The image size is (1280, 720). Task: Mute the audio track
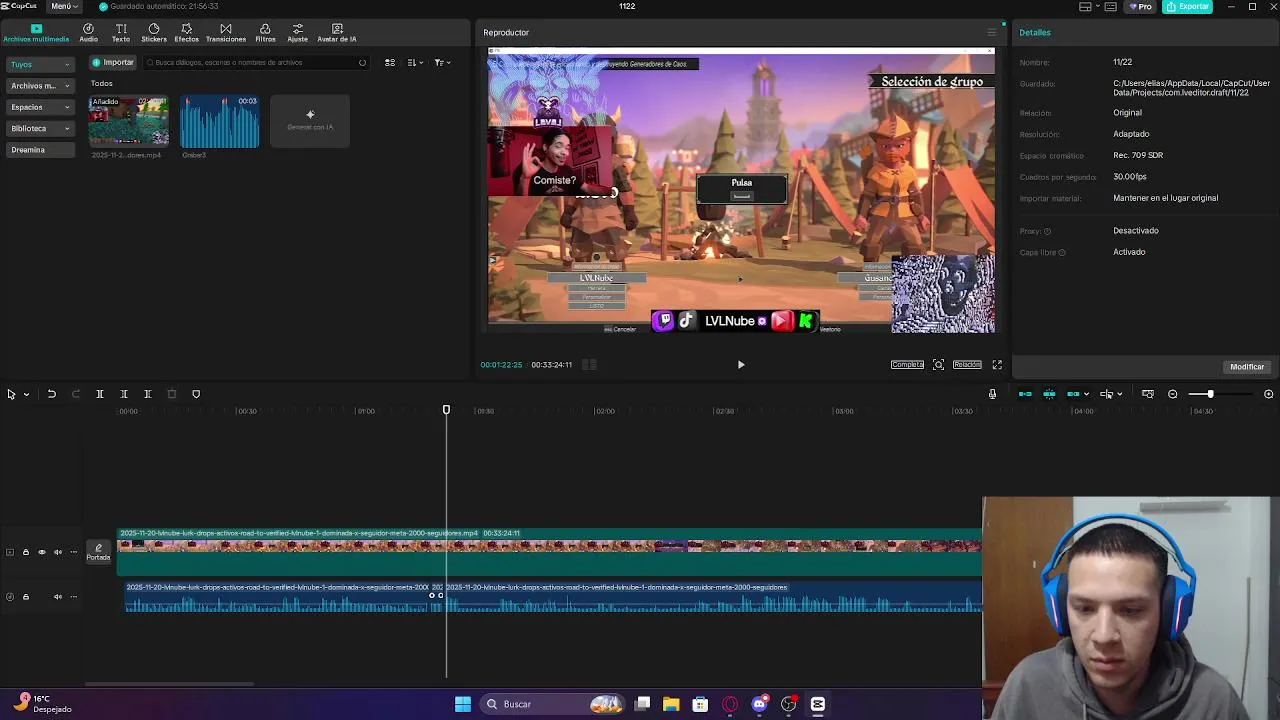pyautogui.click(x=58, y=597)
